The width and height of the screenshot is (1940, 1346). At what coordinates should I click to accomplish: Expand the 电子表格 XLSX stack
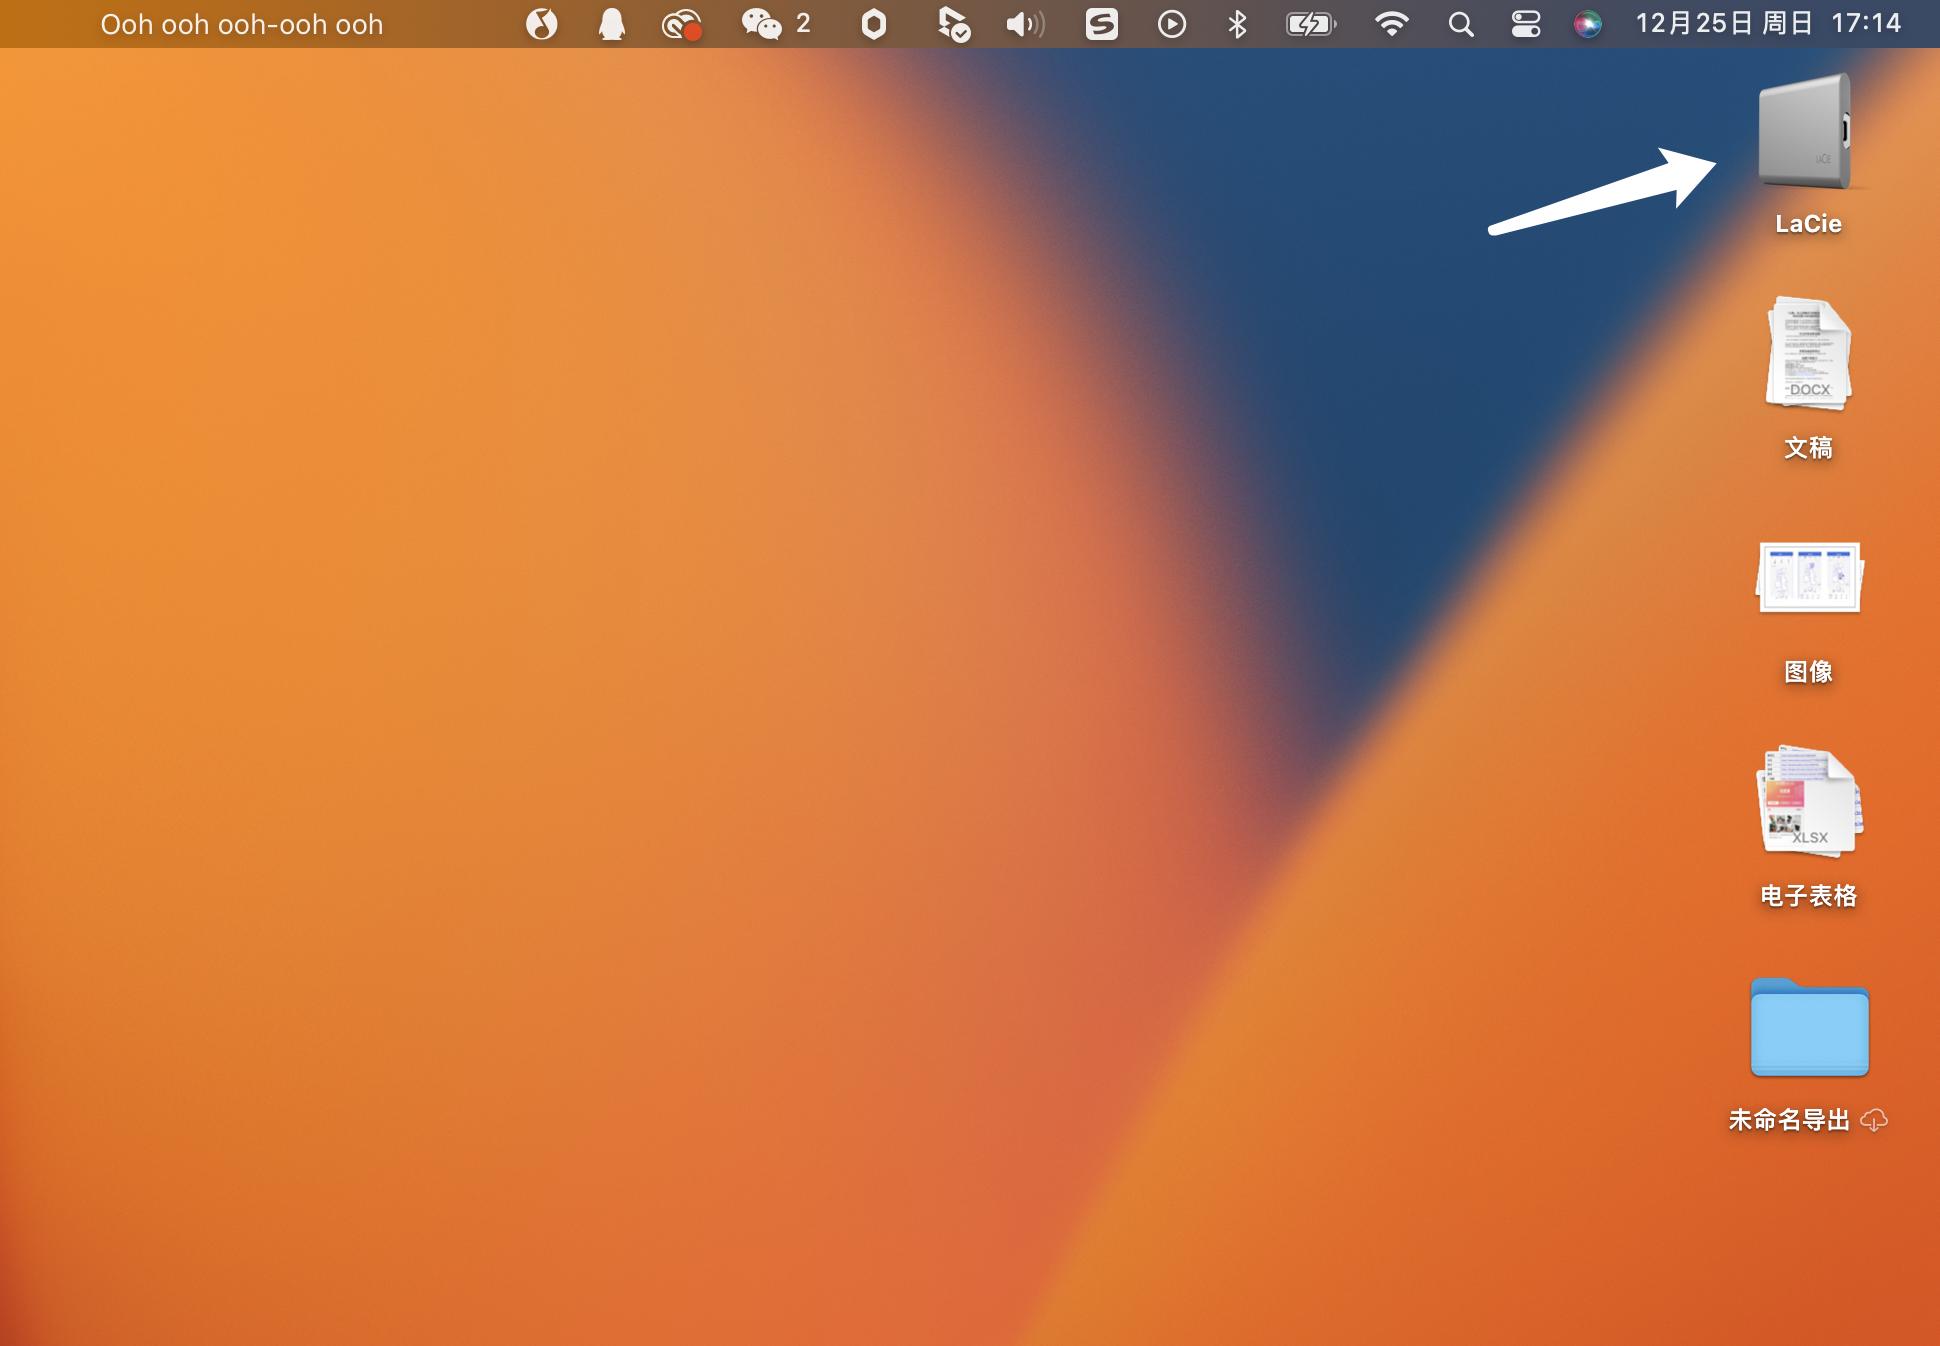[1808, 802]
